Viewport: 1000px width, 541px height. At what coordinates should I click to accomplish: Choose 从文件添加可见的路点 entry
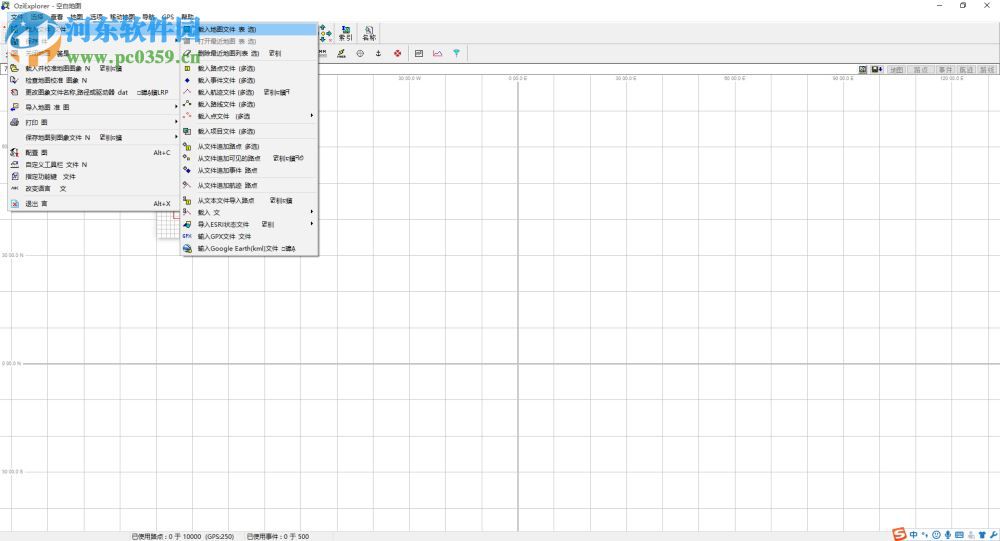(249, 158)
